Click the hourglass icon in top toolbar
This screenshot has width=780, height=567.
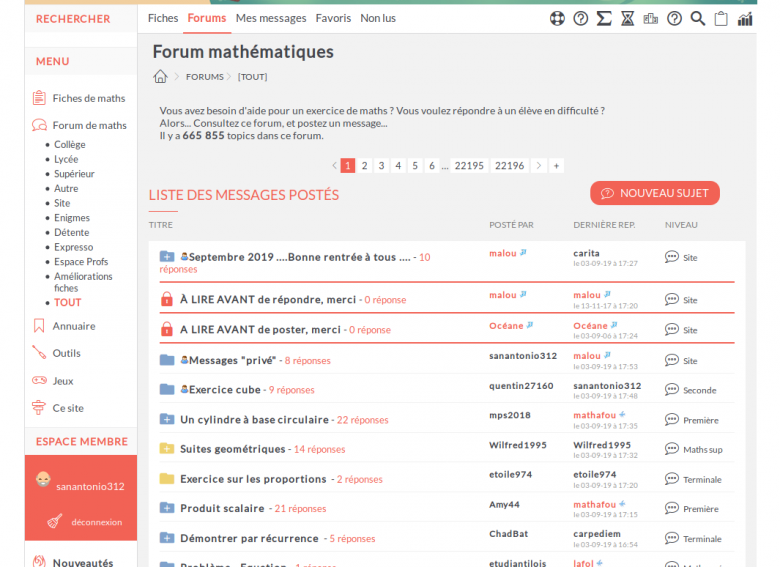coord(627,18)
